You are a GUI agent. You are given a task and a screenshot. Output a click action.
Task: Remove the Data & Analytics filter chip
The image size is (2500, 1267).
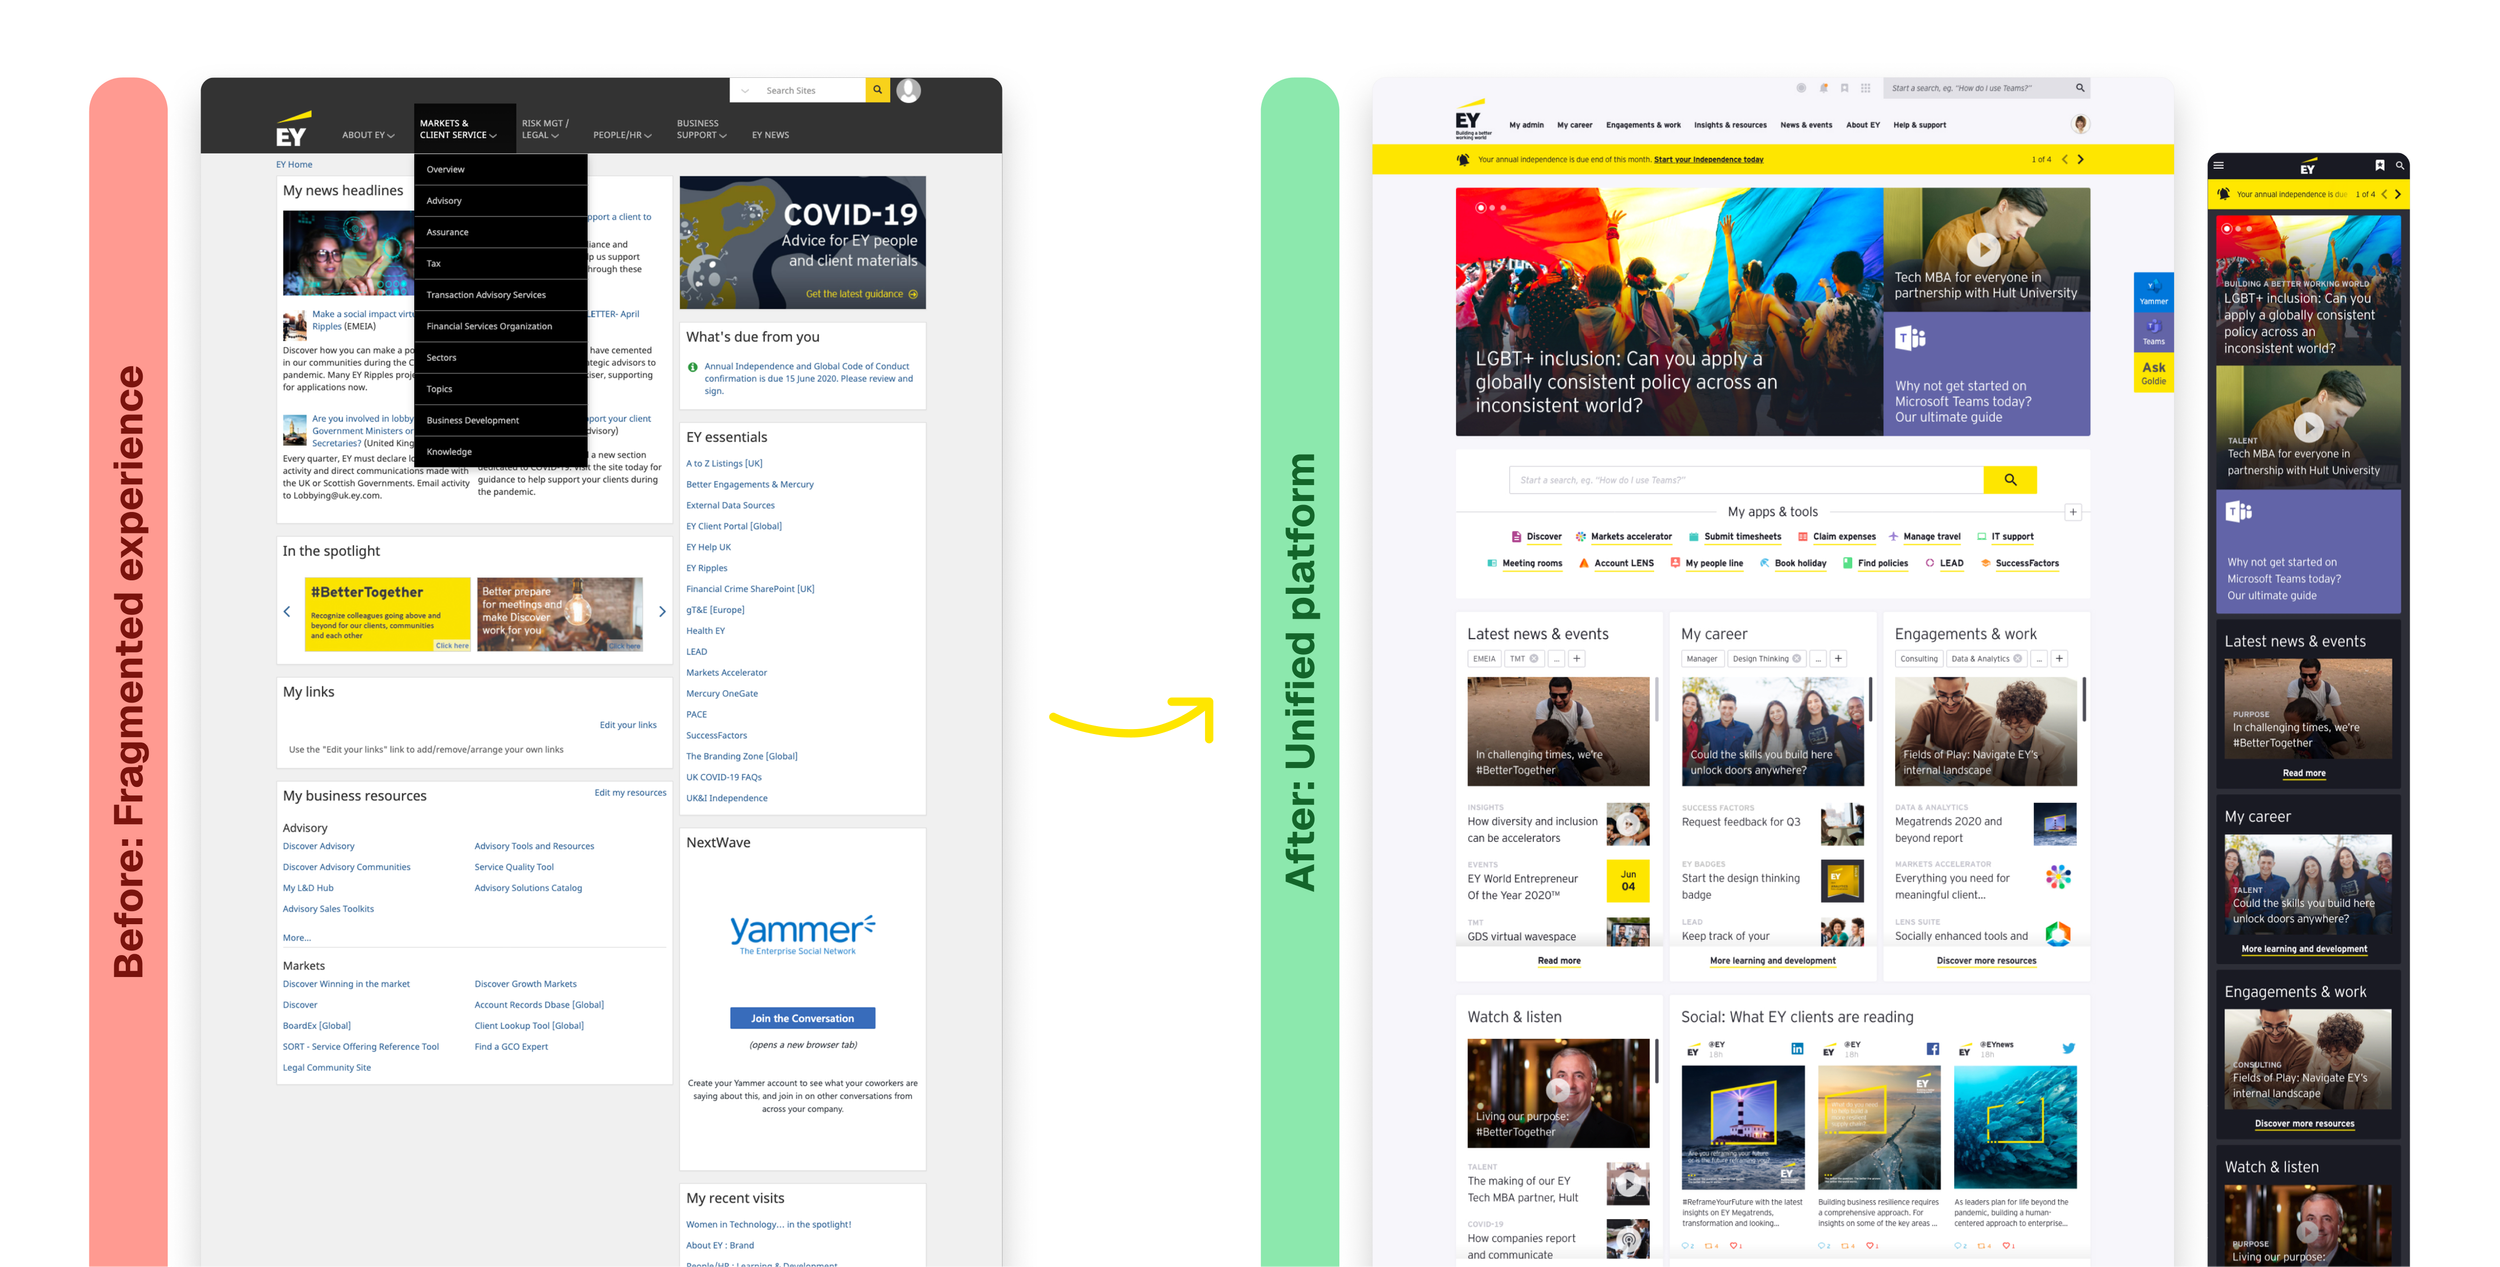coord(2017,659)
